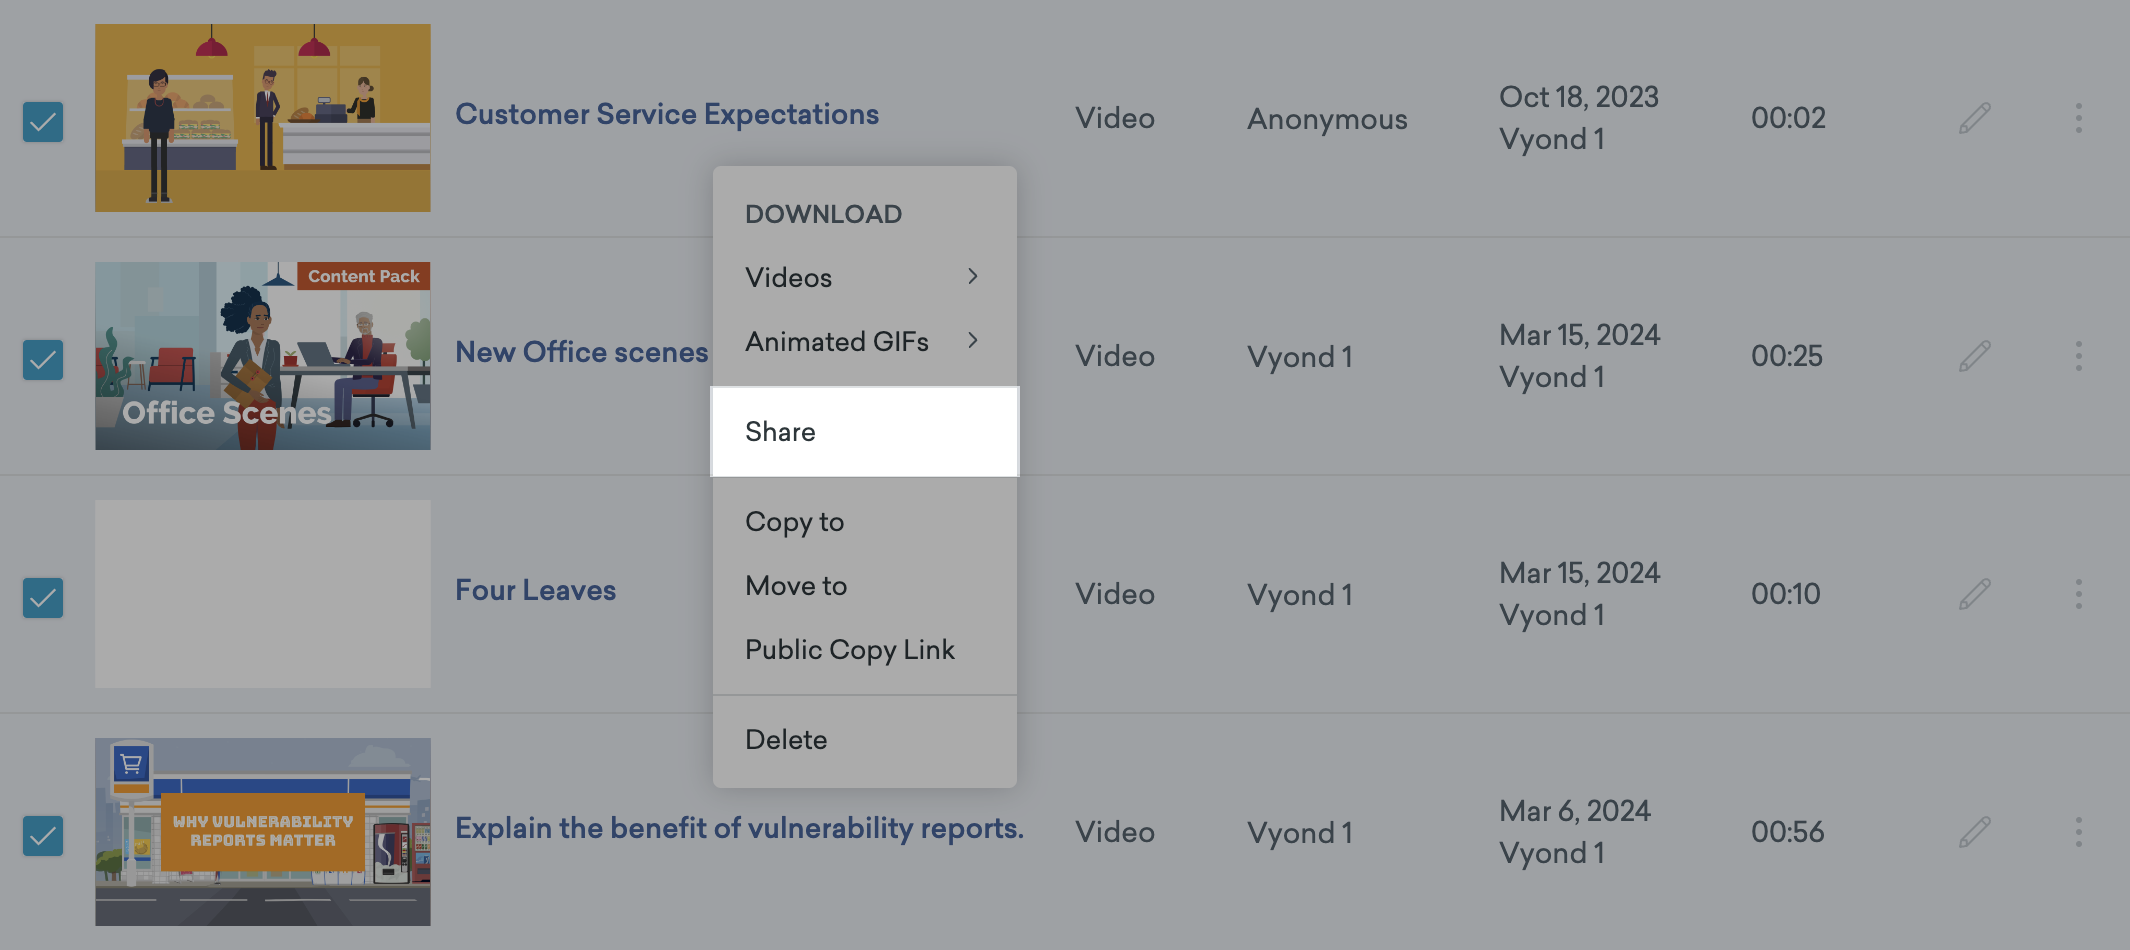
Task: Click pencil edit icon for Four Leaves
Action: 1974,594
